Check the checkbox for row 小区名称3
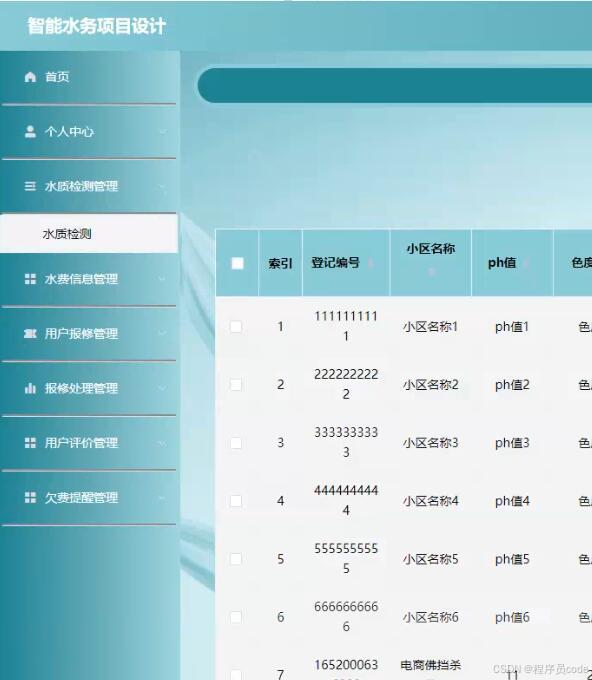The height and width of the screenshot is (680, 592). [x=236, y=443]
